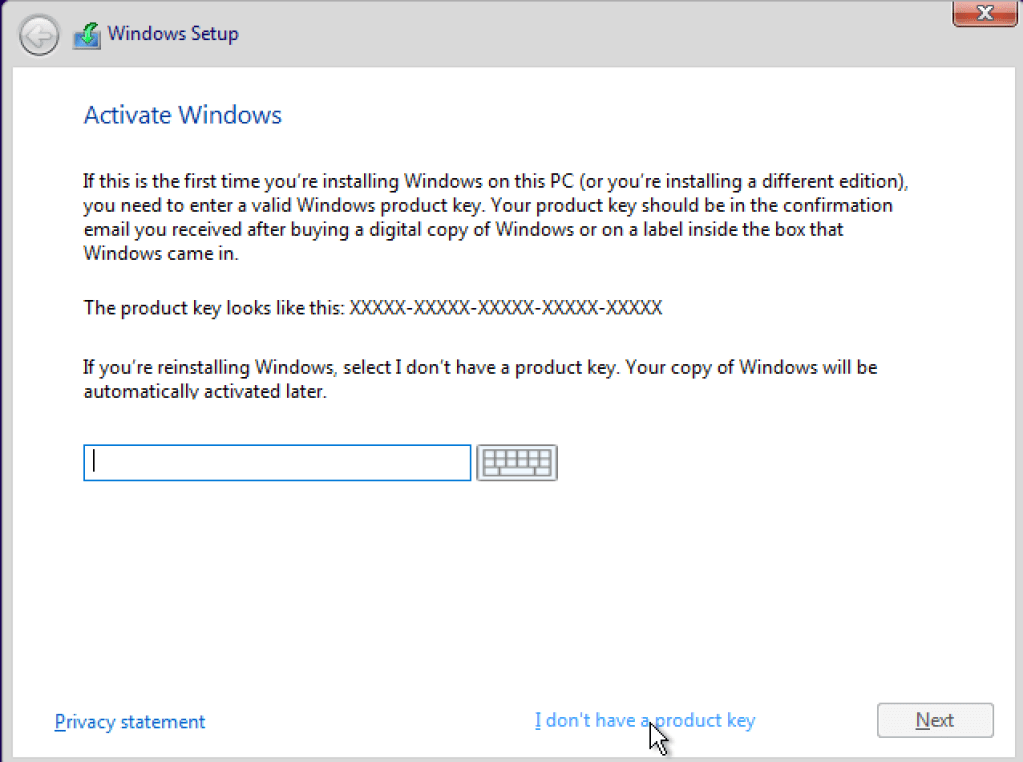The height and width of the screenshot is (762, 1023).
Task: Click the empty title bar area
Action: coord(600,35)
